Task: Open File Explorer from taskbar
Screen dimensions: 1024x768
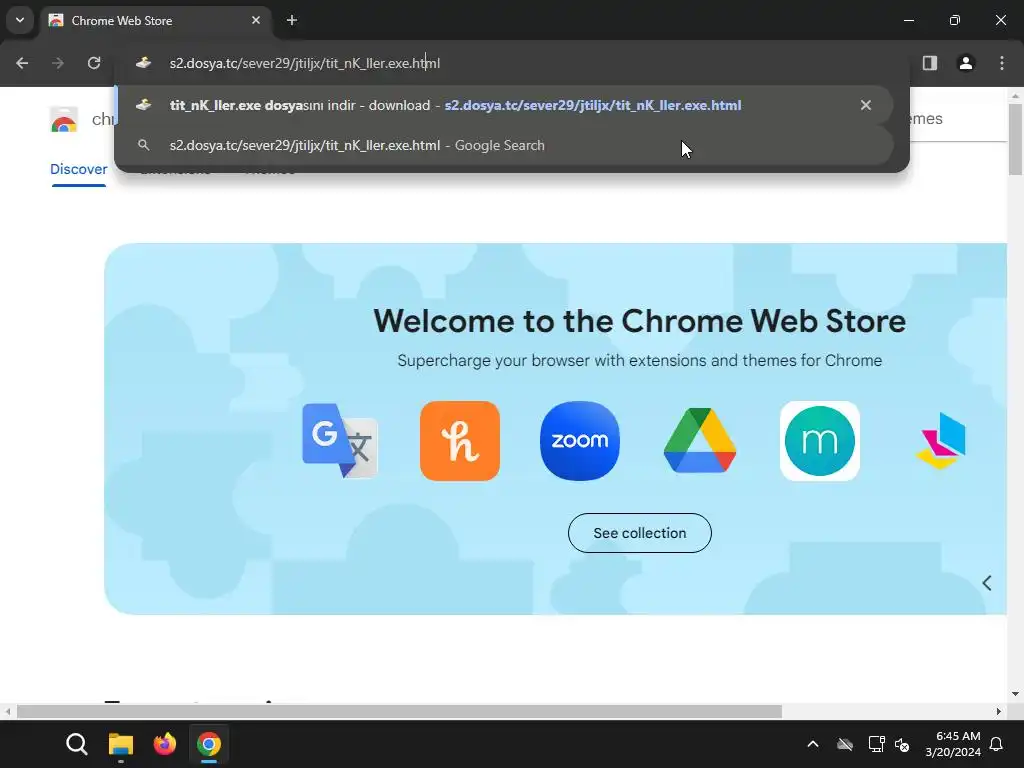Action: tap(121, 744)
